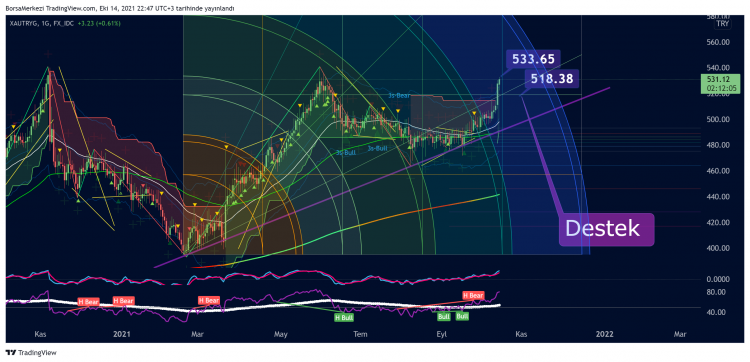This screenshot has width=750, height=362.
Task: Click the 80.00 RSI axis value
Action: [717, 292]
